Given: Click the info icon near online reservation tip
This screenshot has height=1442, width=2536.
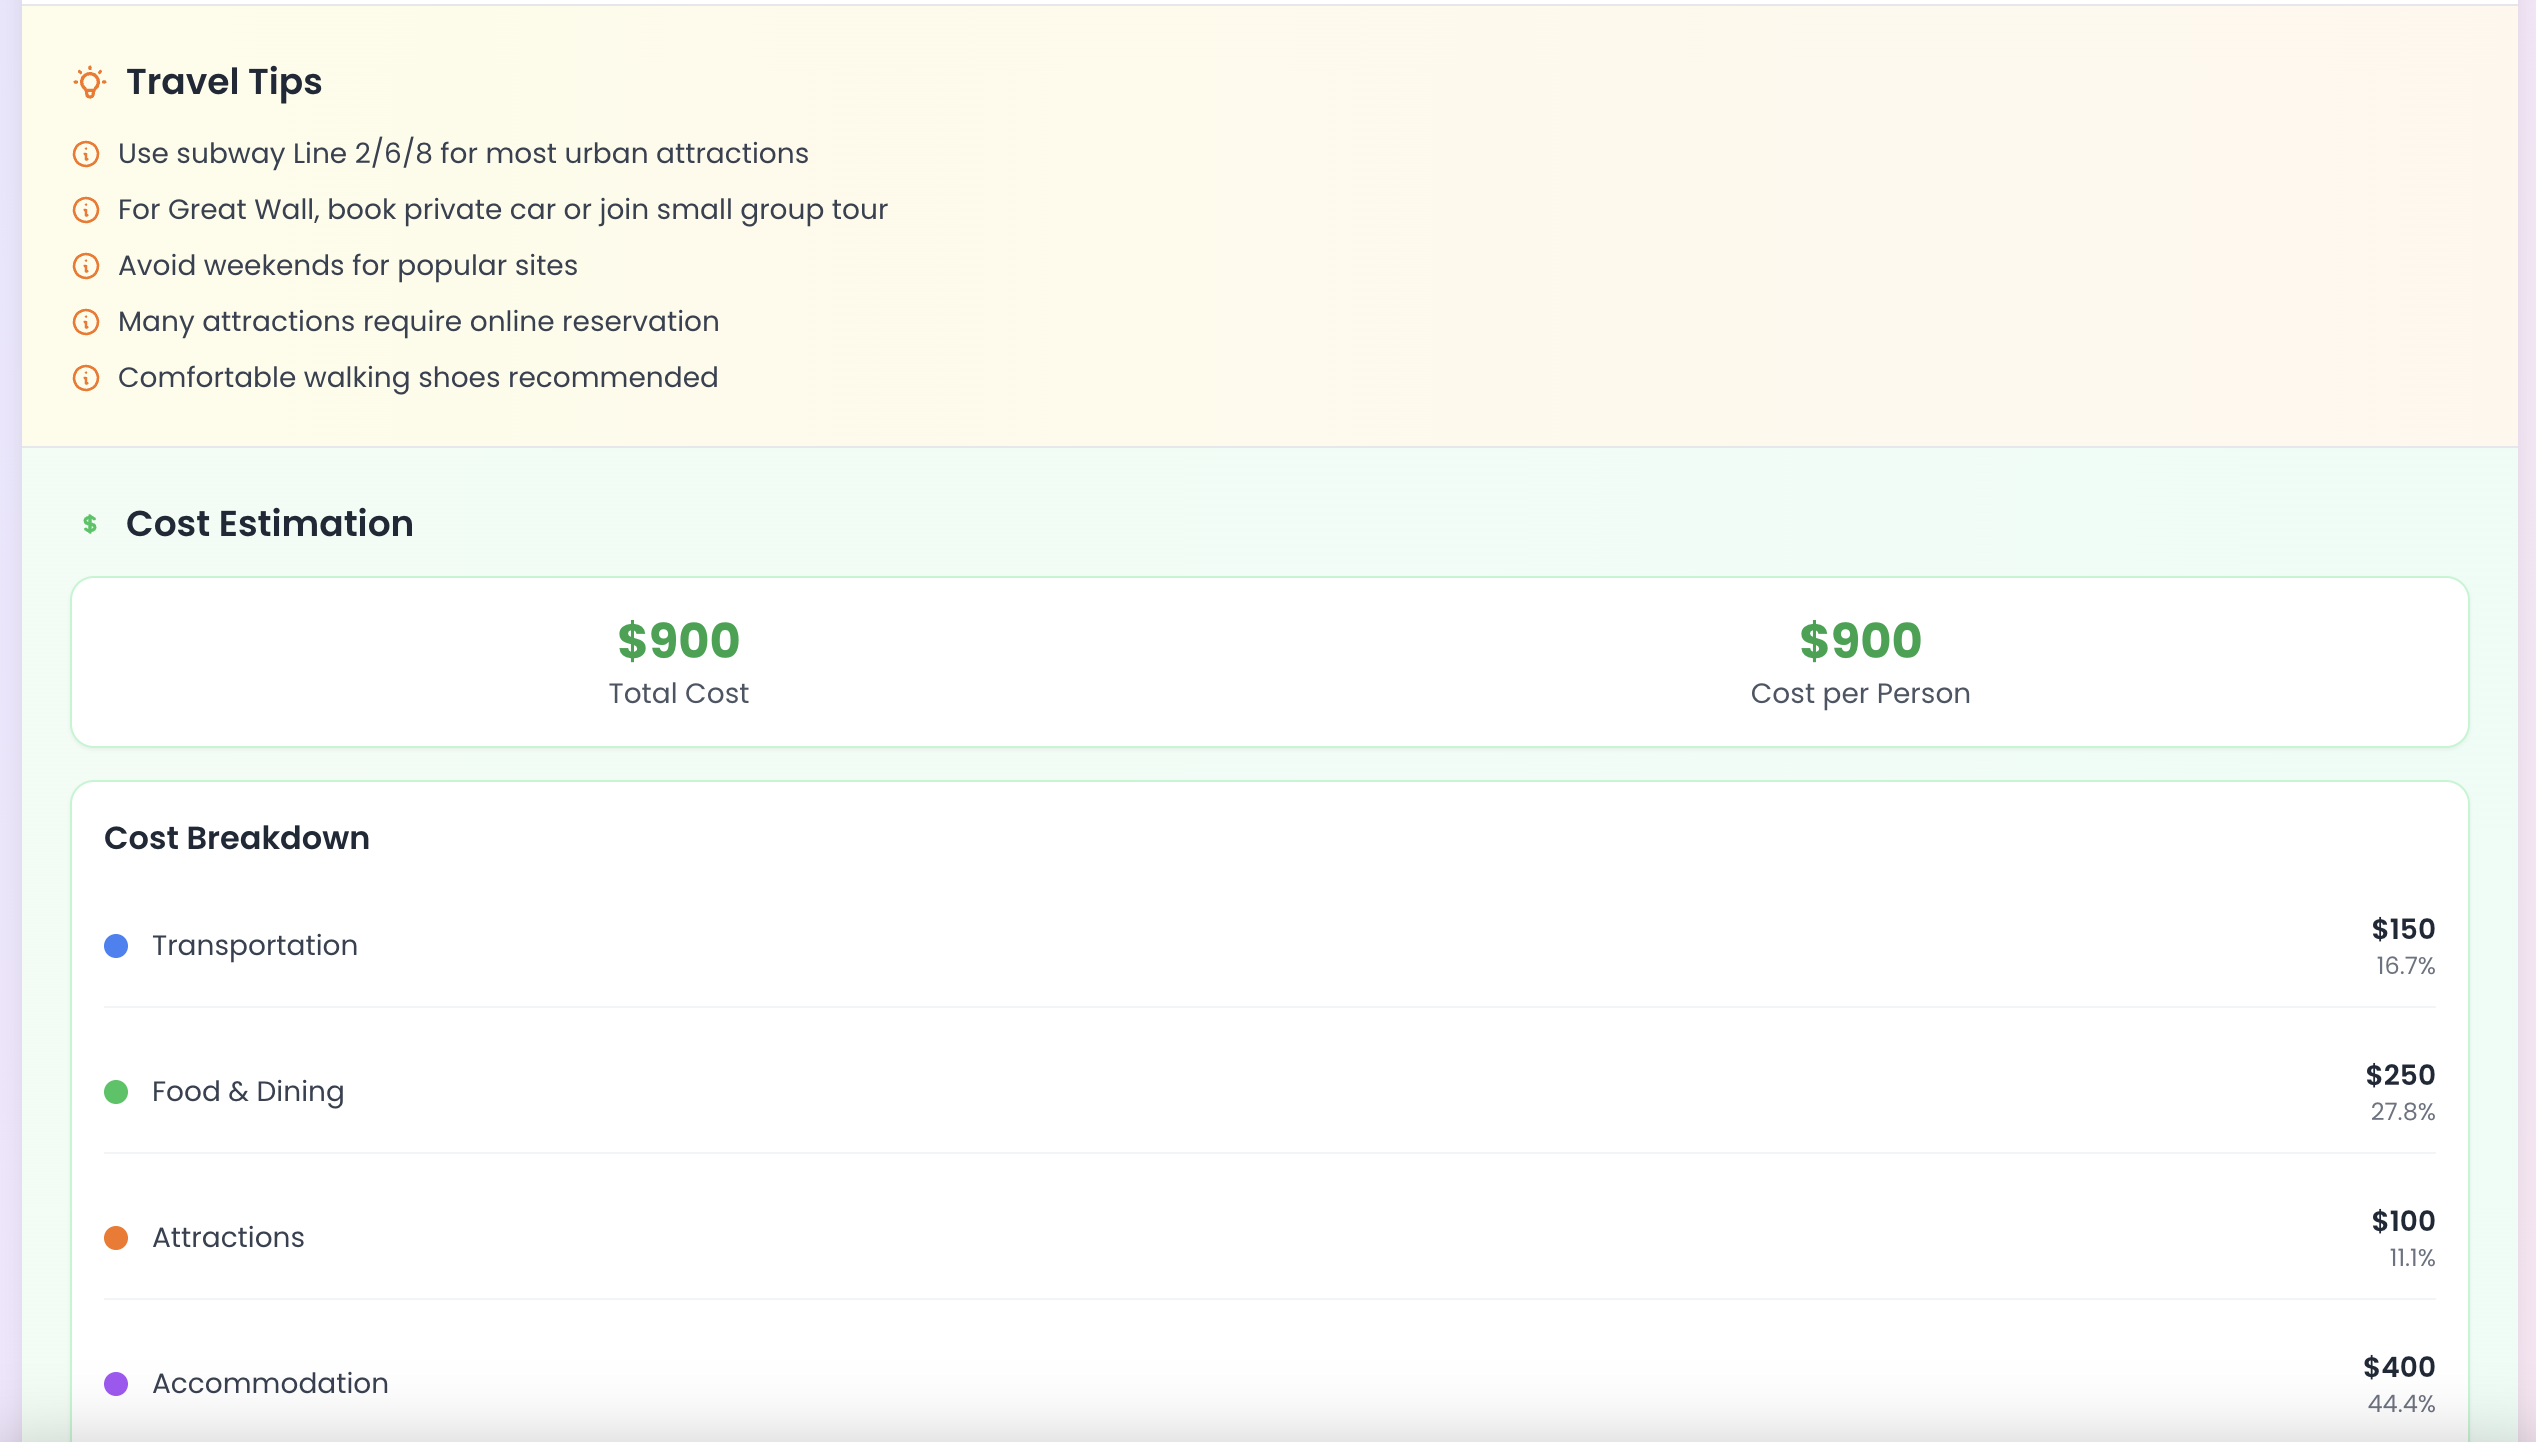Looking at the screenshot, I should tap(86, 322).
